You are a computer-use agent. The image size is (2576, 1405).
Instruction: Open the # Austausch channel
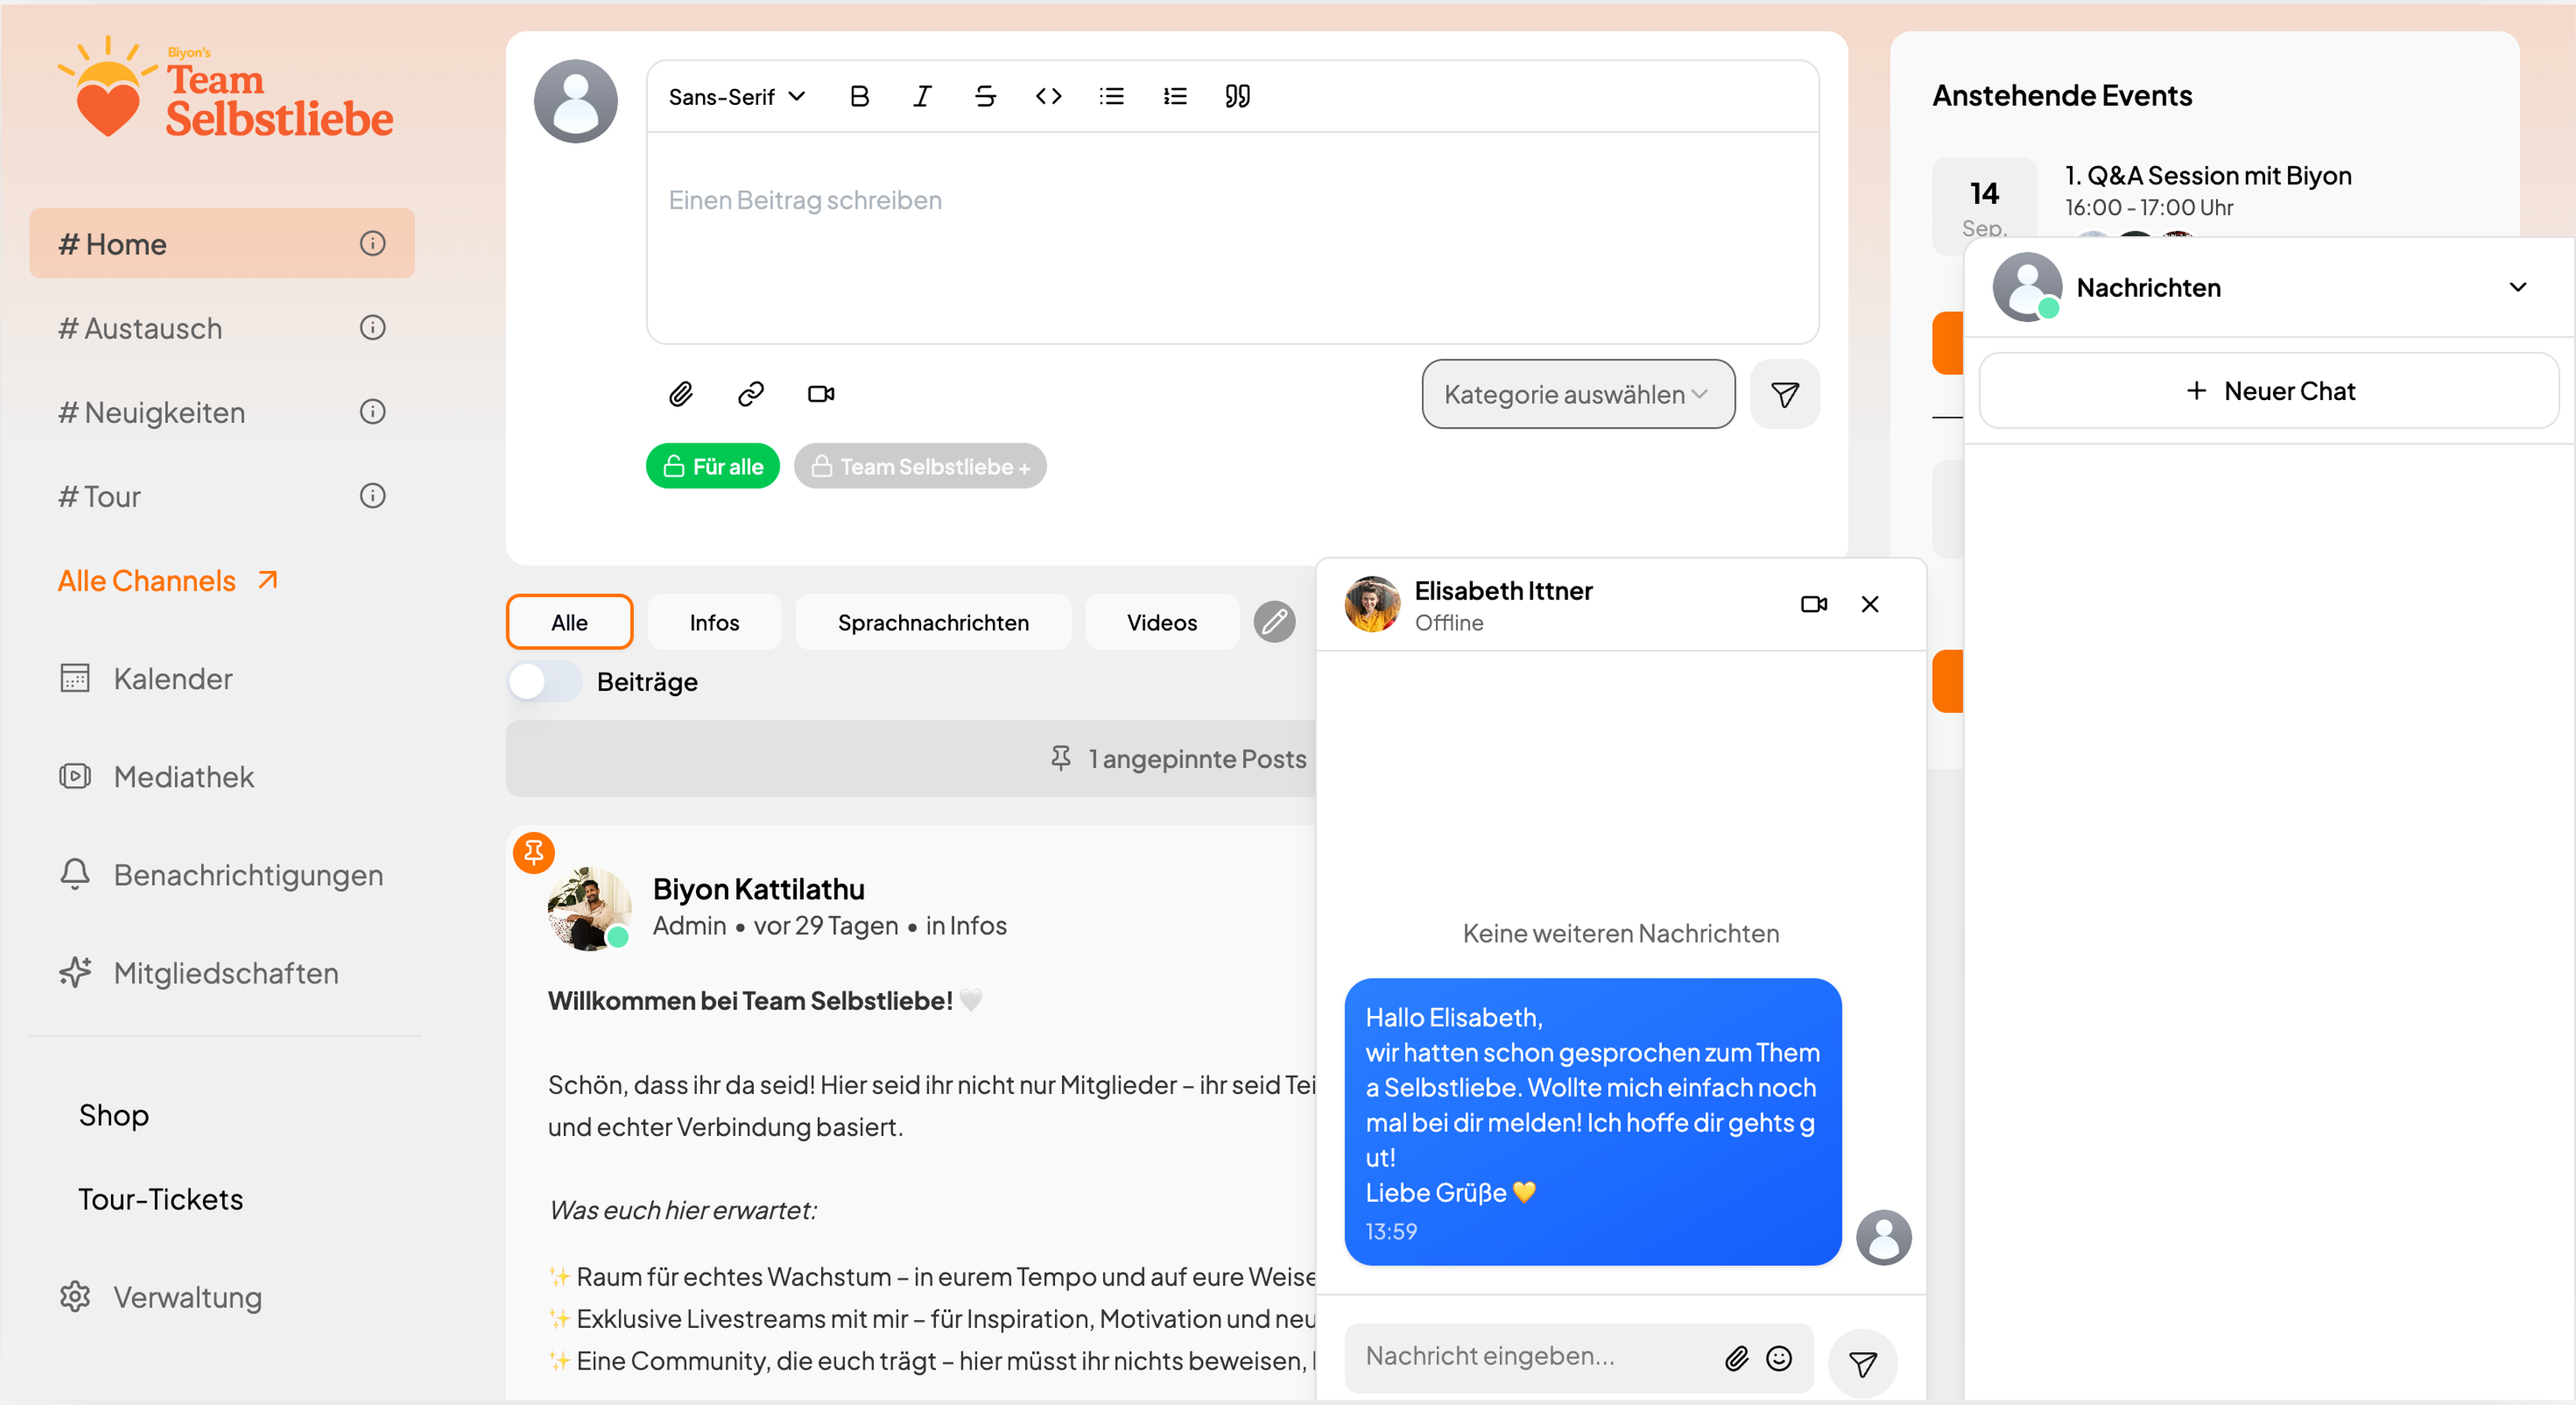point(140,328)
